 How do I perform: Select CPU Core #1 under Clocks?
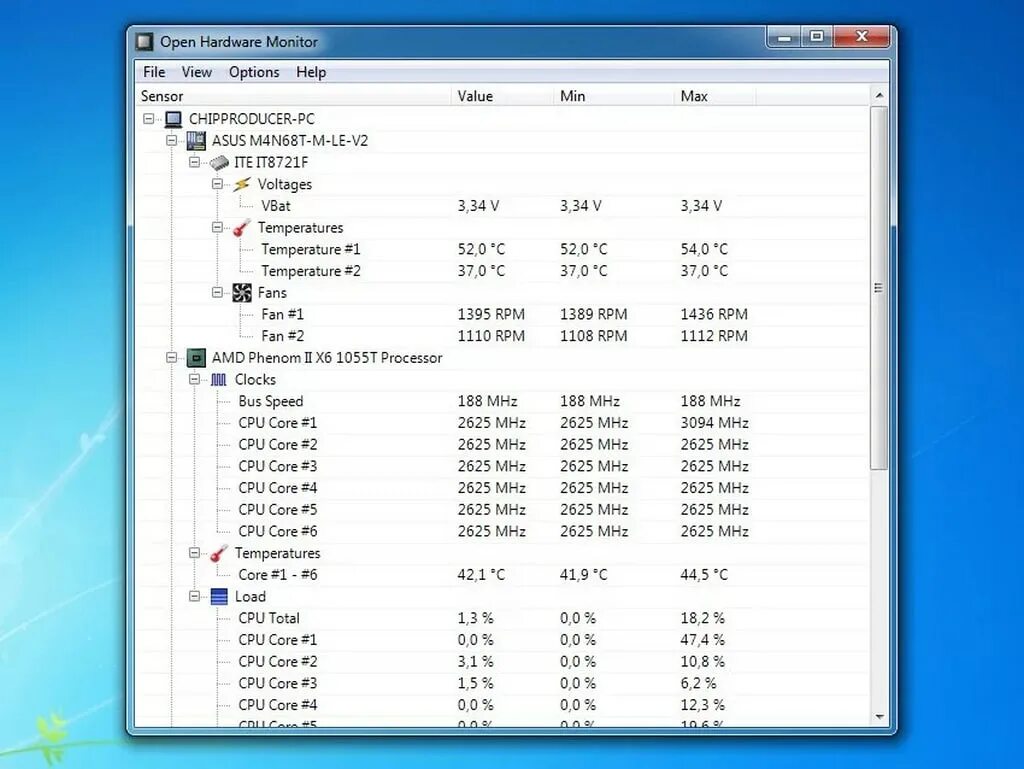point(502,423)
